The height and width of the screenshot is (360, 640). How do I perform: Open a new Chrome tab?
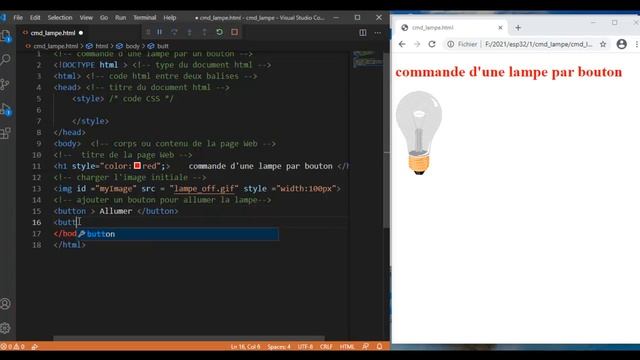point(518,28)
